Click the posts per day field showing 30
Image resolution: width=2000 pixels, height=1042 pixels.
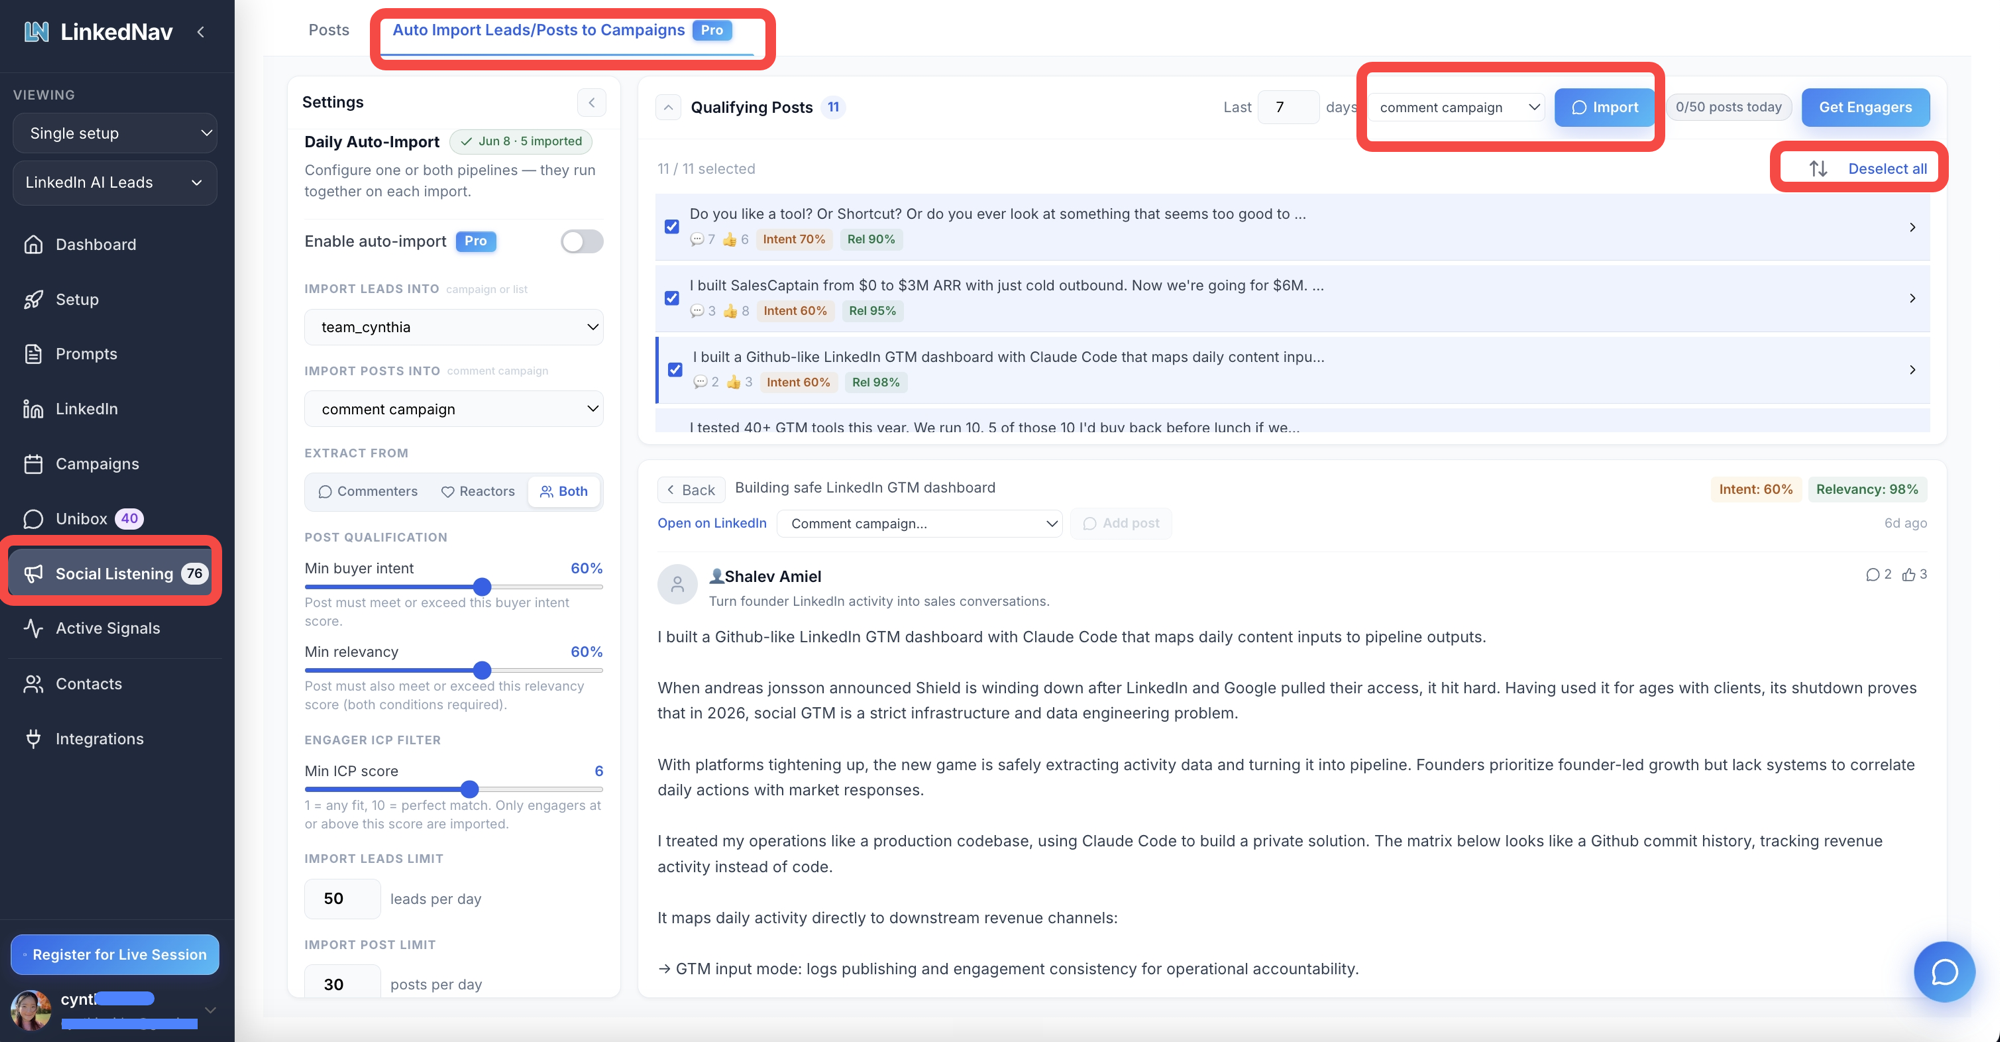342,983
